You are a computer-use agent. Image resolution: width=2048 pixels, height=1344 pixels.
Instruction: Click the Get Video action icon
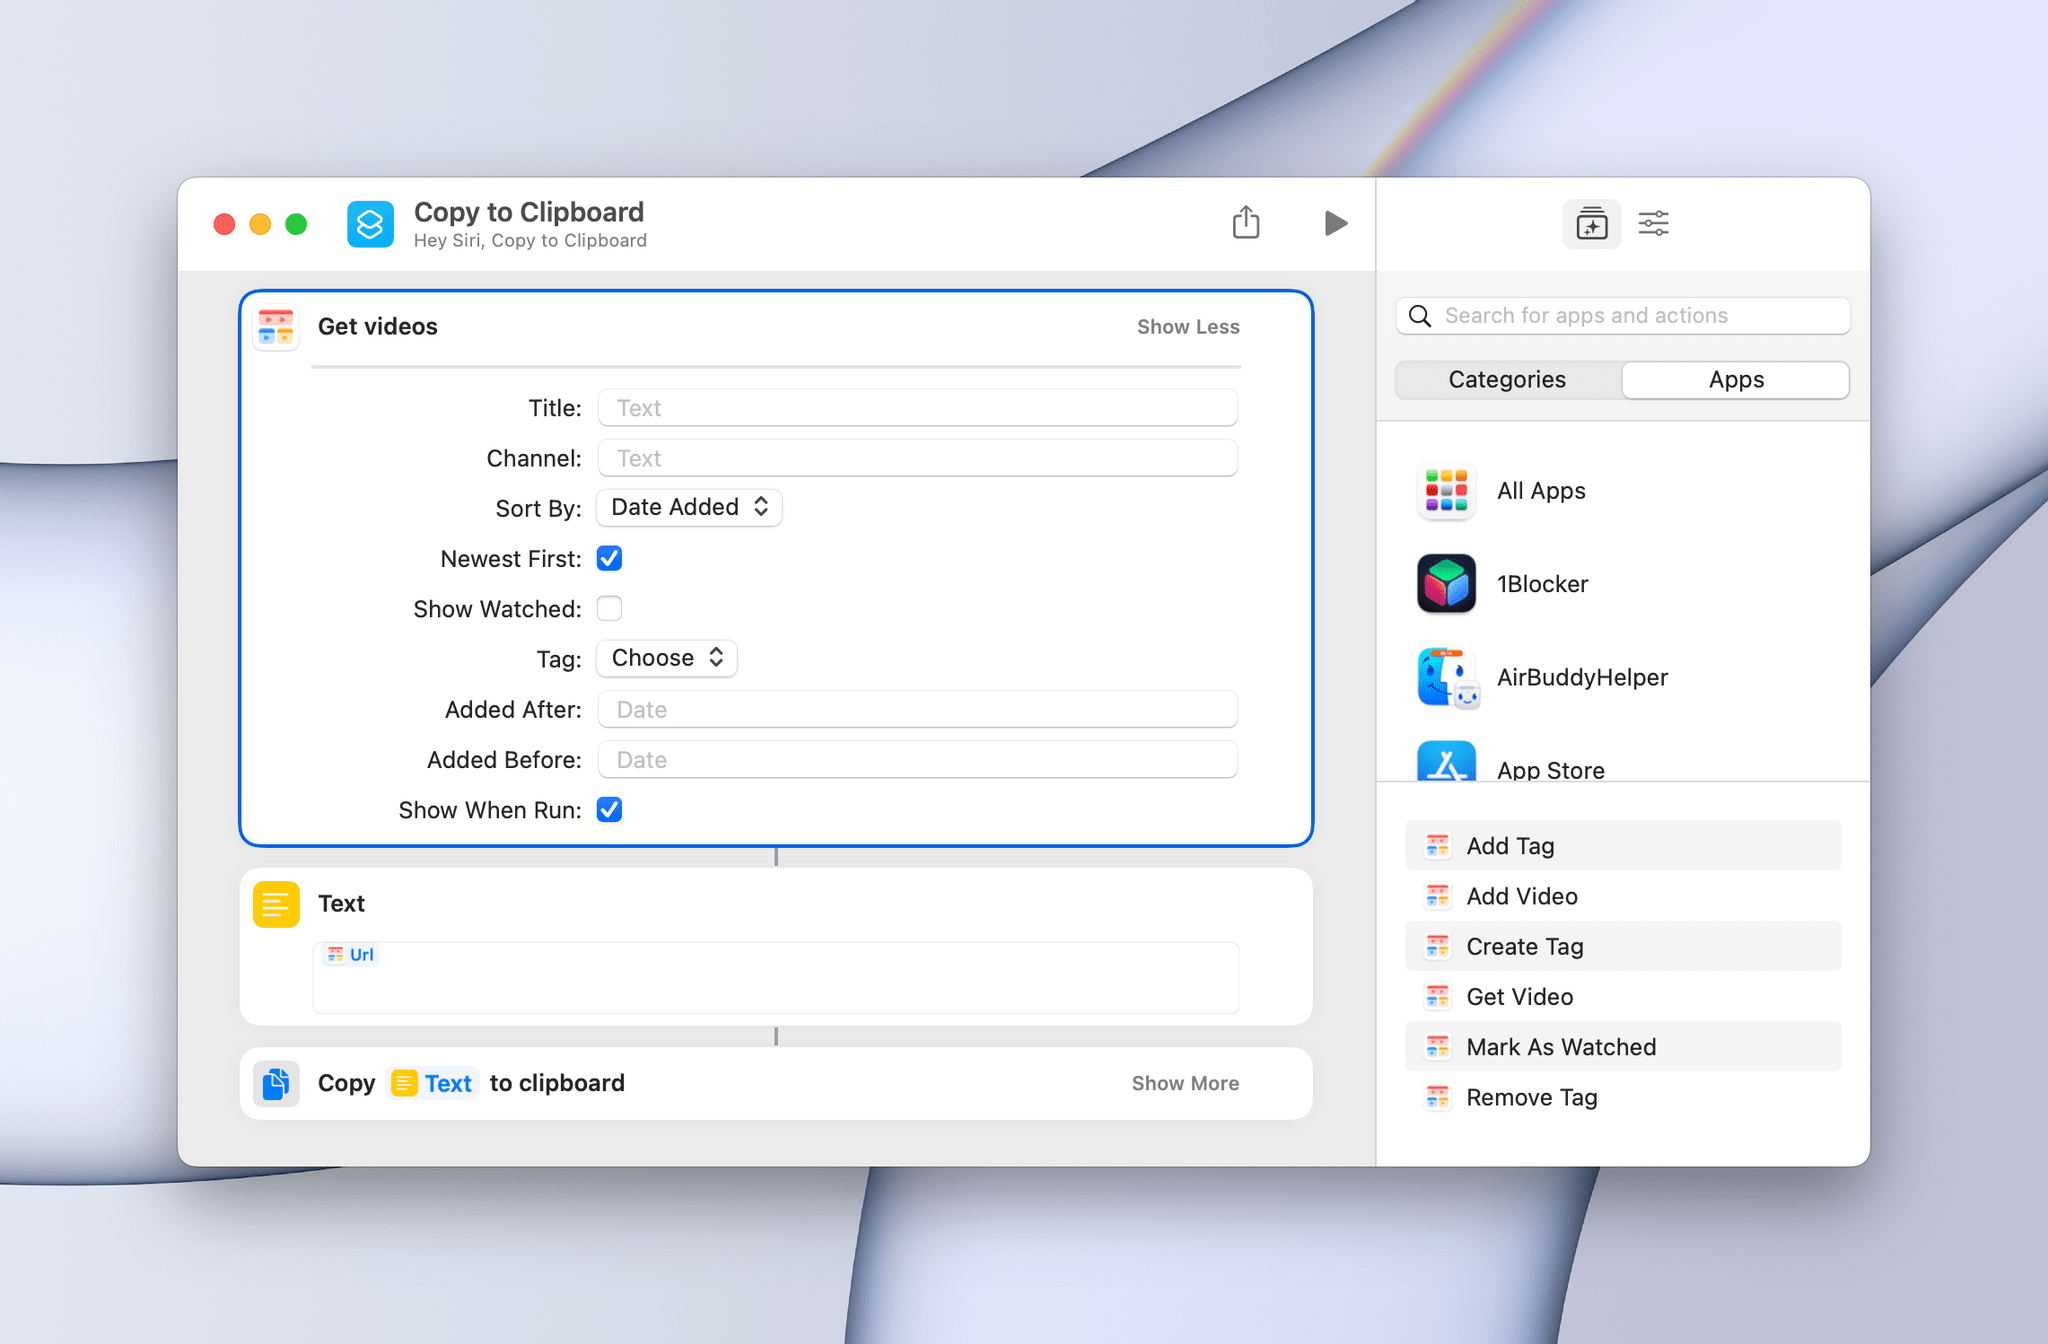[x=1435, y=996]
